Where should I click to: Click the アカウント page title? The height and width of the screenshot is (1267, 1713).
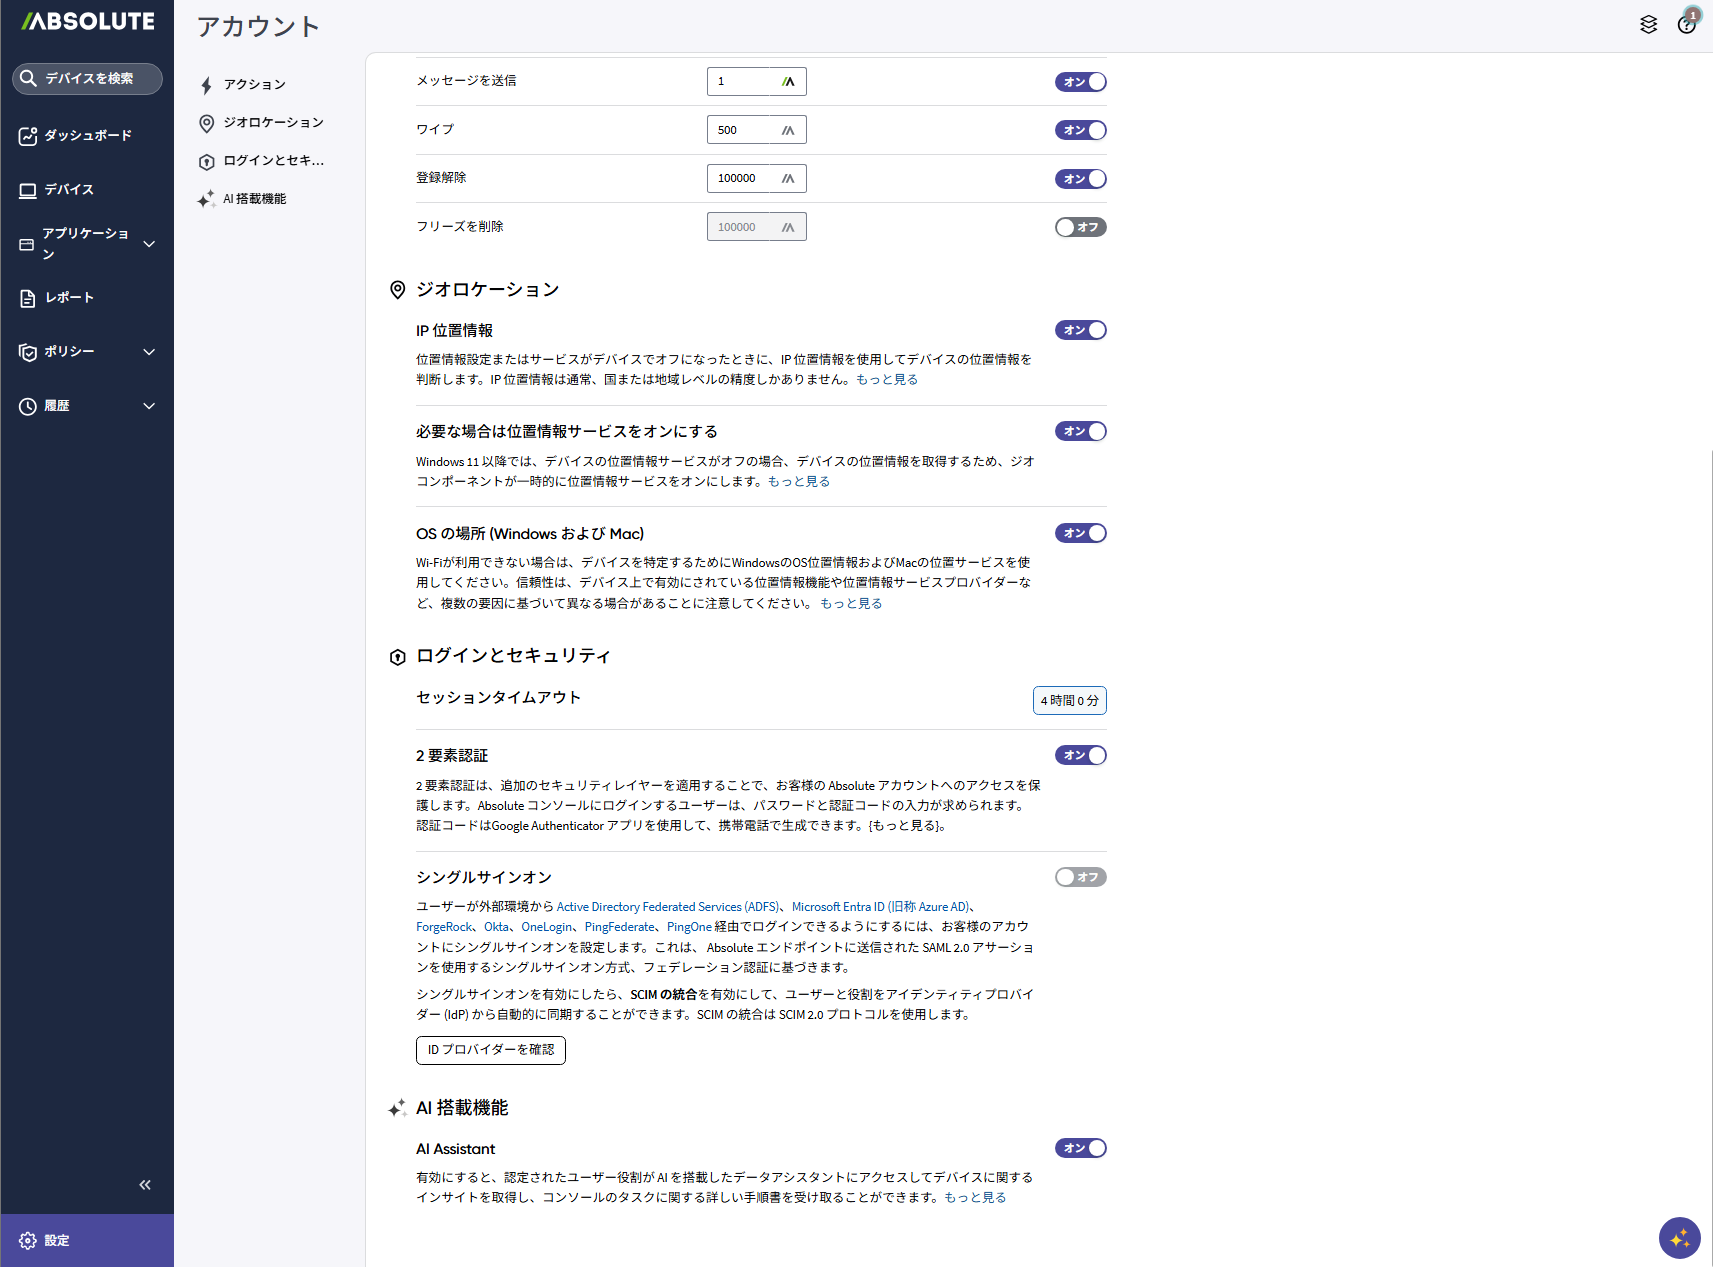point(258,27)
